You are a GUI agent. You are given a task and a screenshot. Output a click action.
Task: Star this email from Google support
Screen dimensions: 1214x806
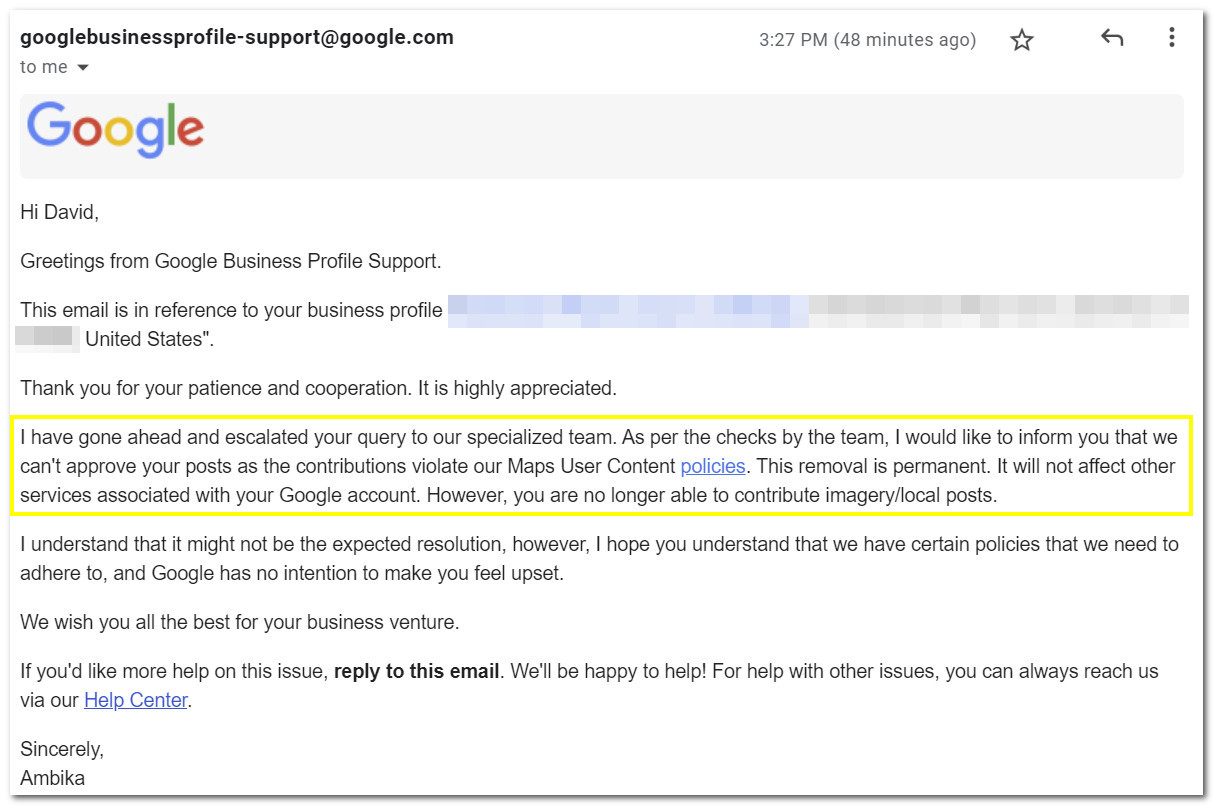point(1021,40)
